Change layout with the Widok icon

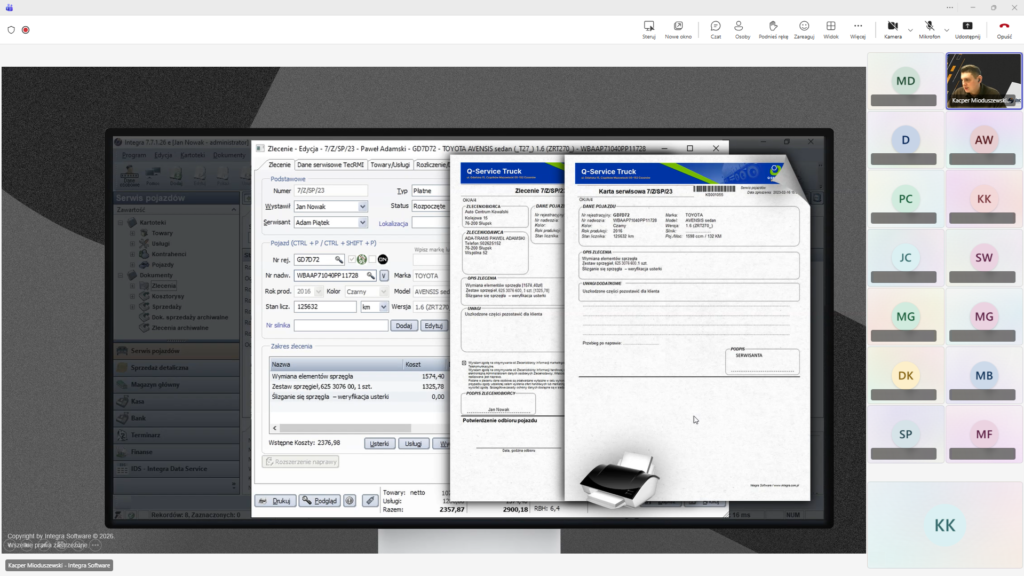[831, 27]
